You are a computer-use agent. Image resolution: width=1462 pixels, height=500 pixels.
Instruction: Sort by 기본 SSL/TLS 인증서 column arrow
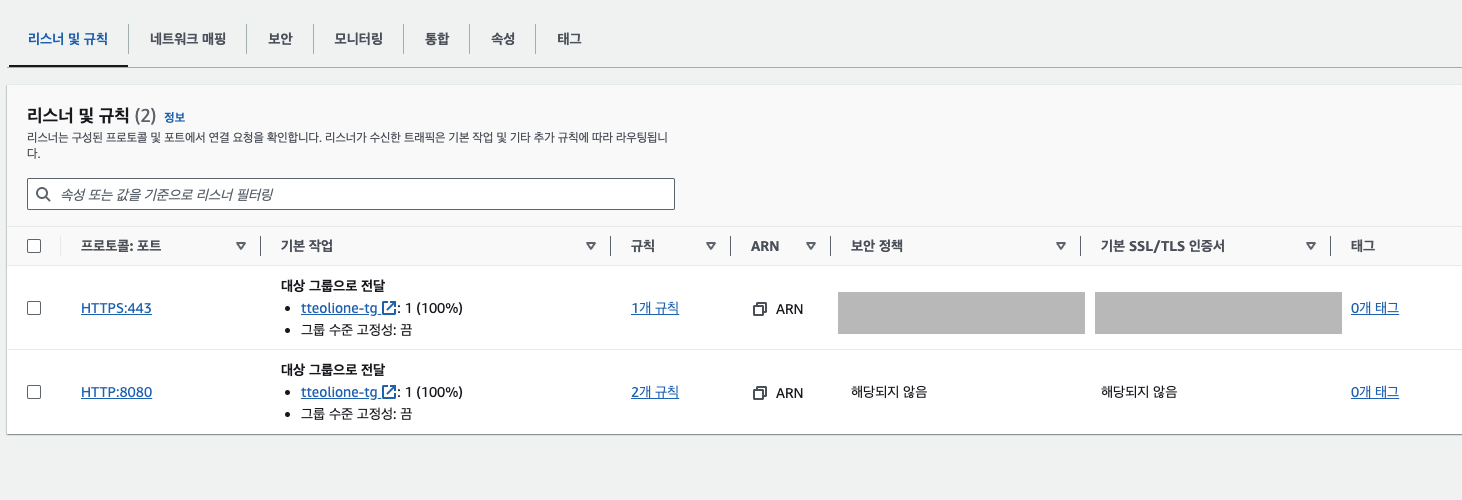point(1311,246)
